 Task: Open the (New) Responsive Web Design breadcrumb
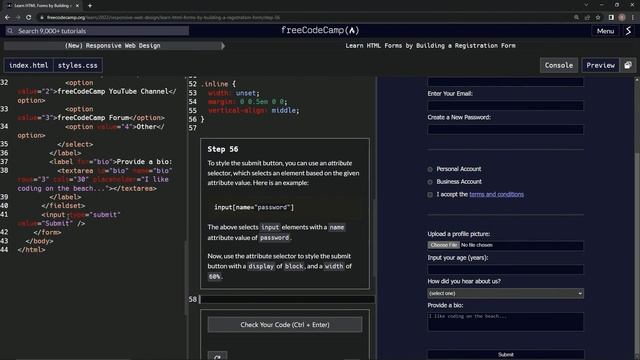pos(112,46)
